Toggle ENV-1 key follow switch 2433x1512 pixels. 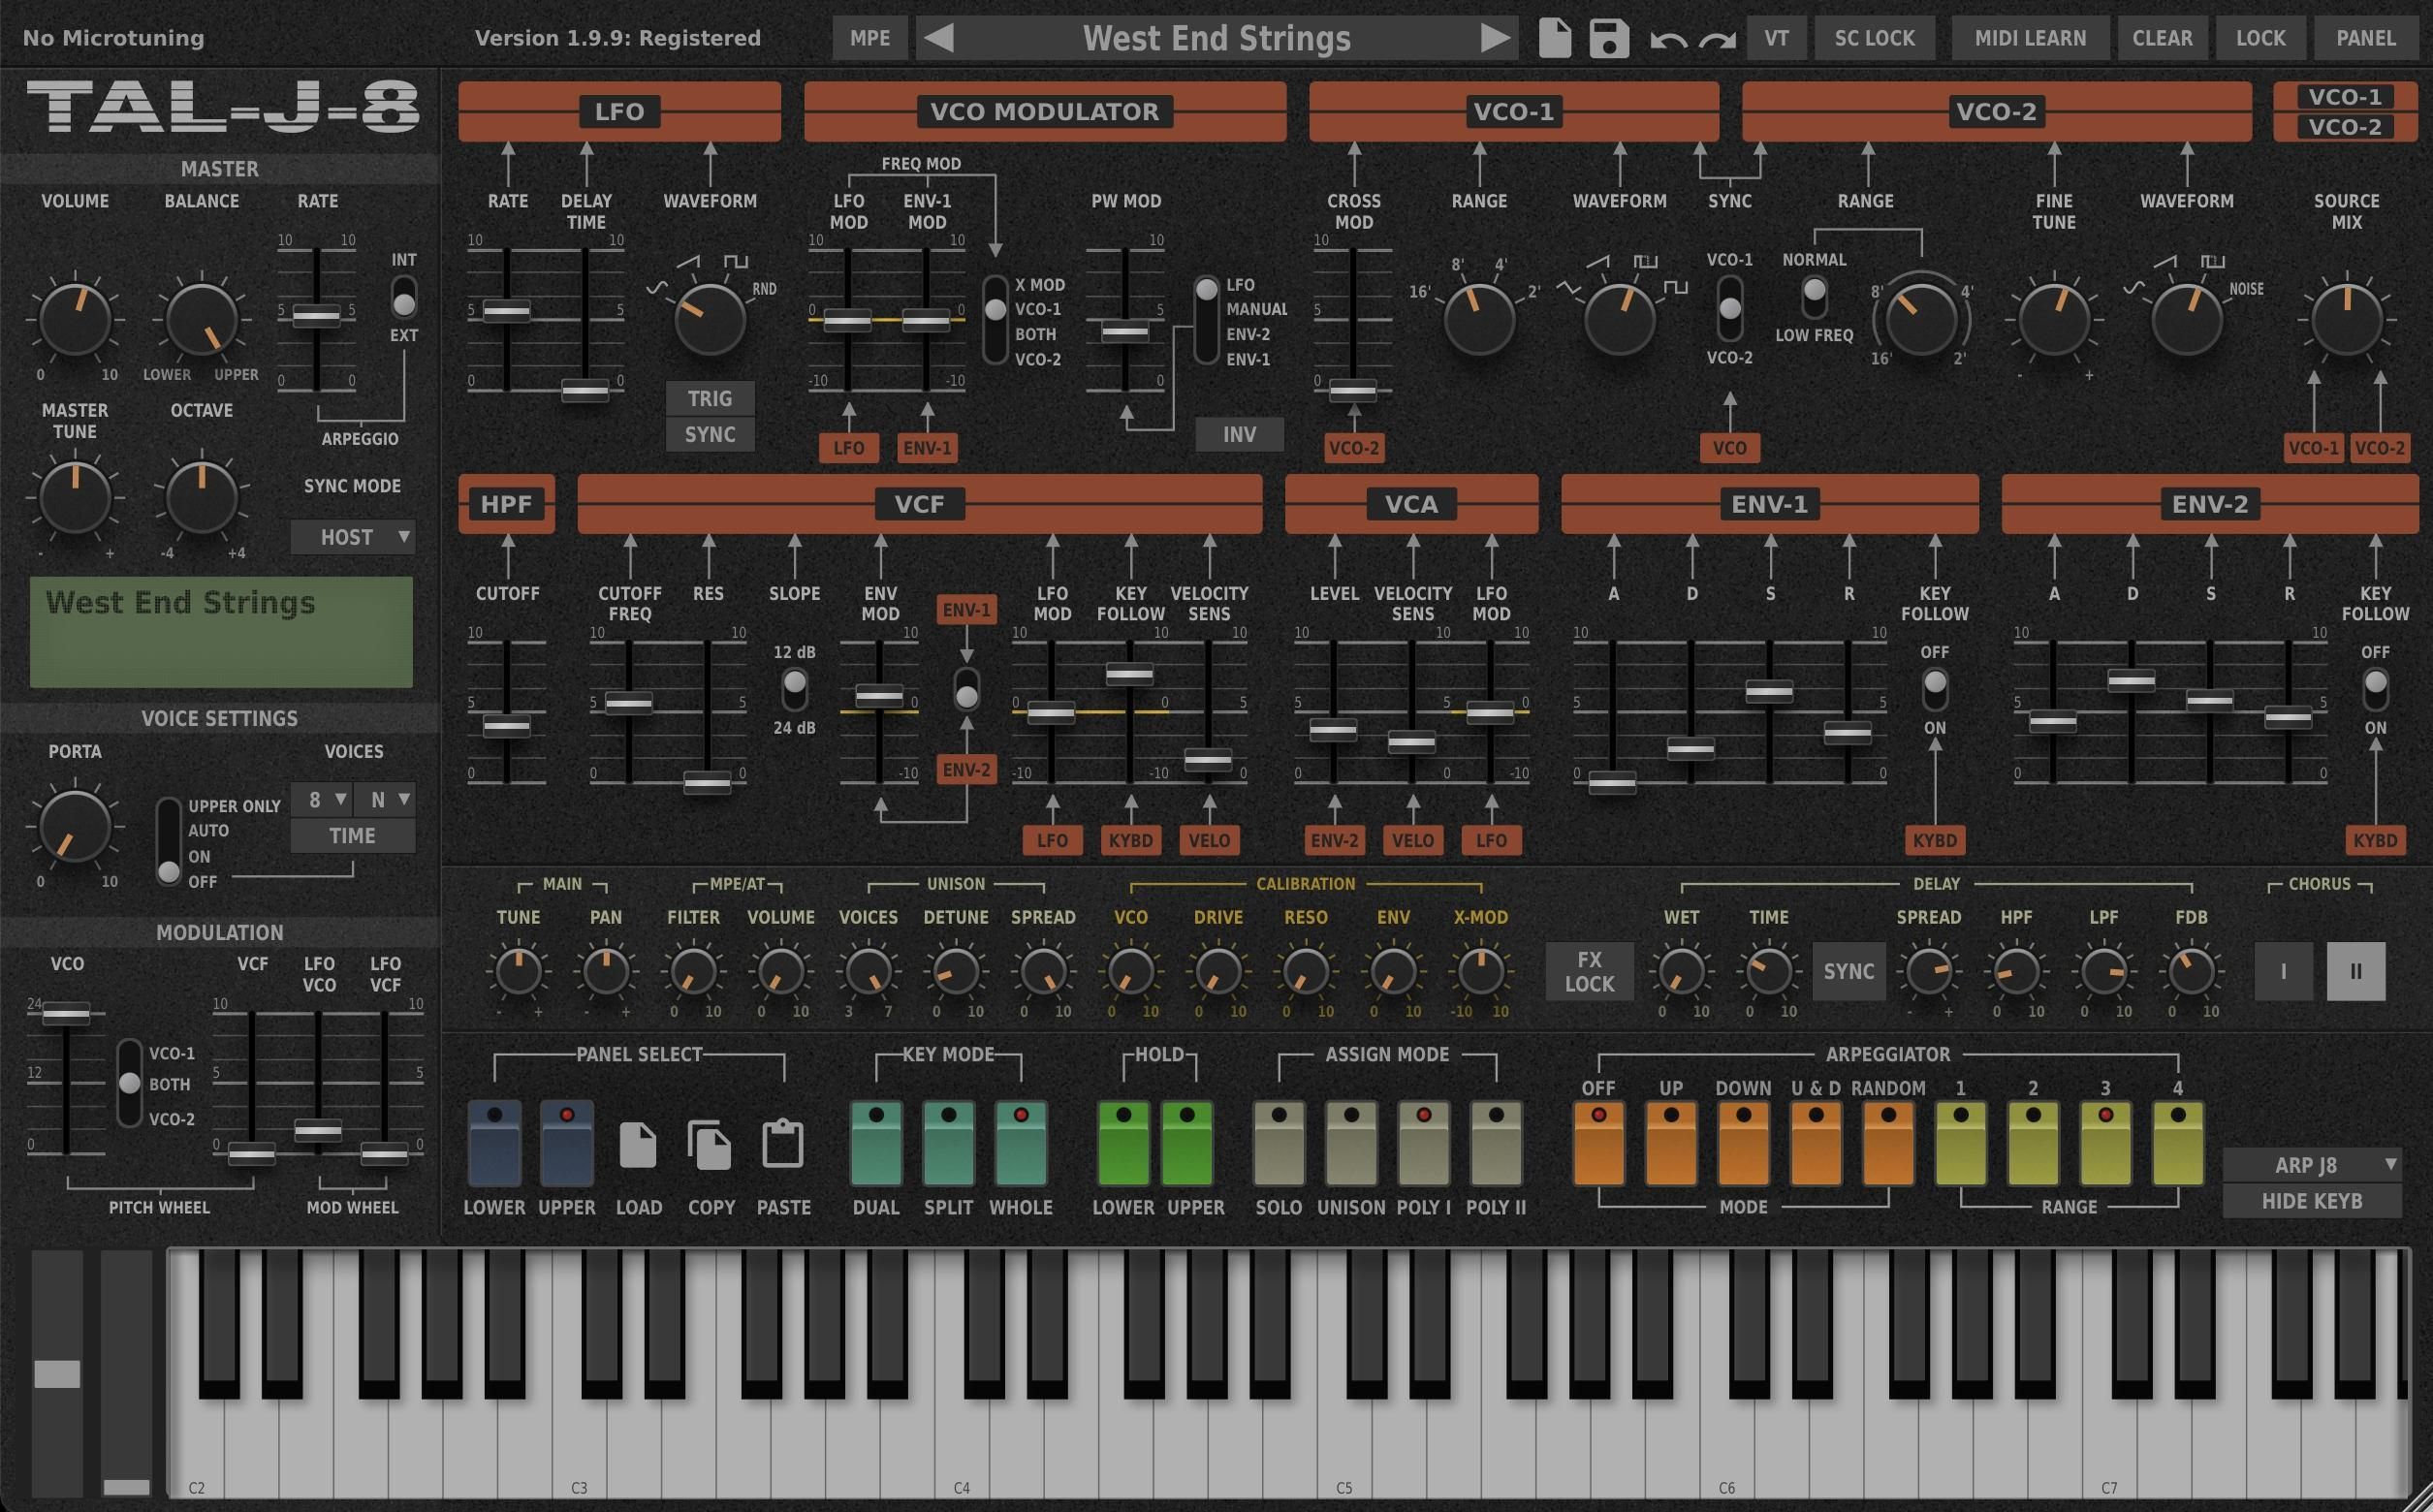(x=1934, y=688)
